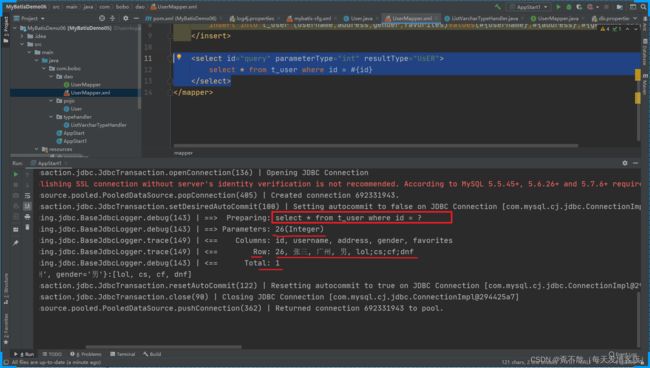Click the clear all trash icon in Run console
Viewport: 650px width, 368px height.
point(27,227)
